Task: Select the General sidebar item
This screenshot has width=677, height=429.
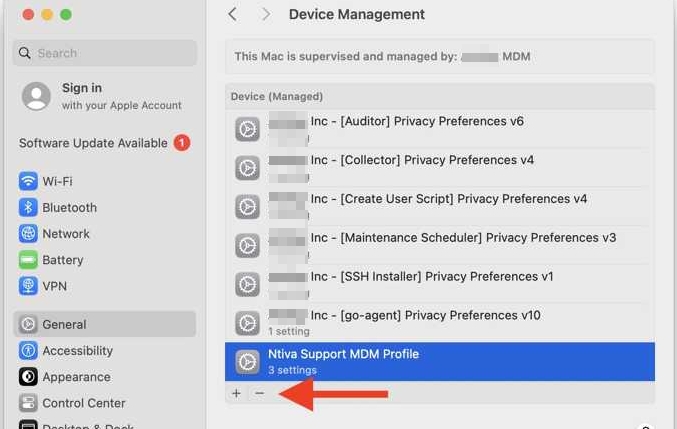Action: click(104, 324)
